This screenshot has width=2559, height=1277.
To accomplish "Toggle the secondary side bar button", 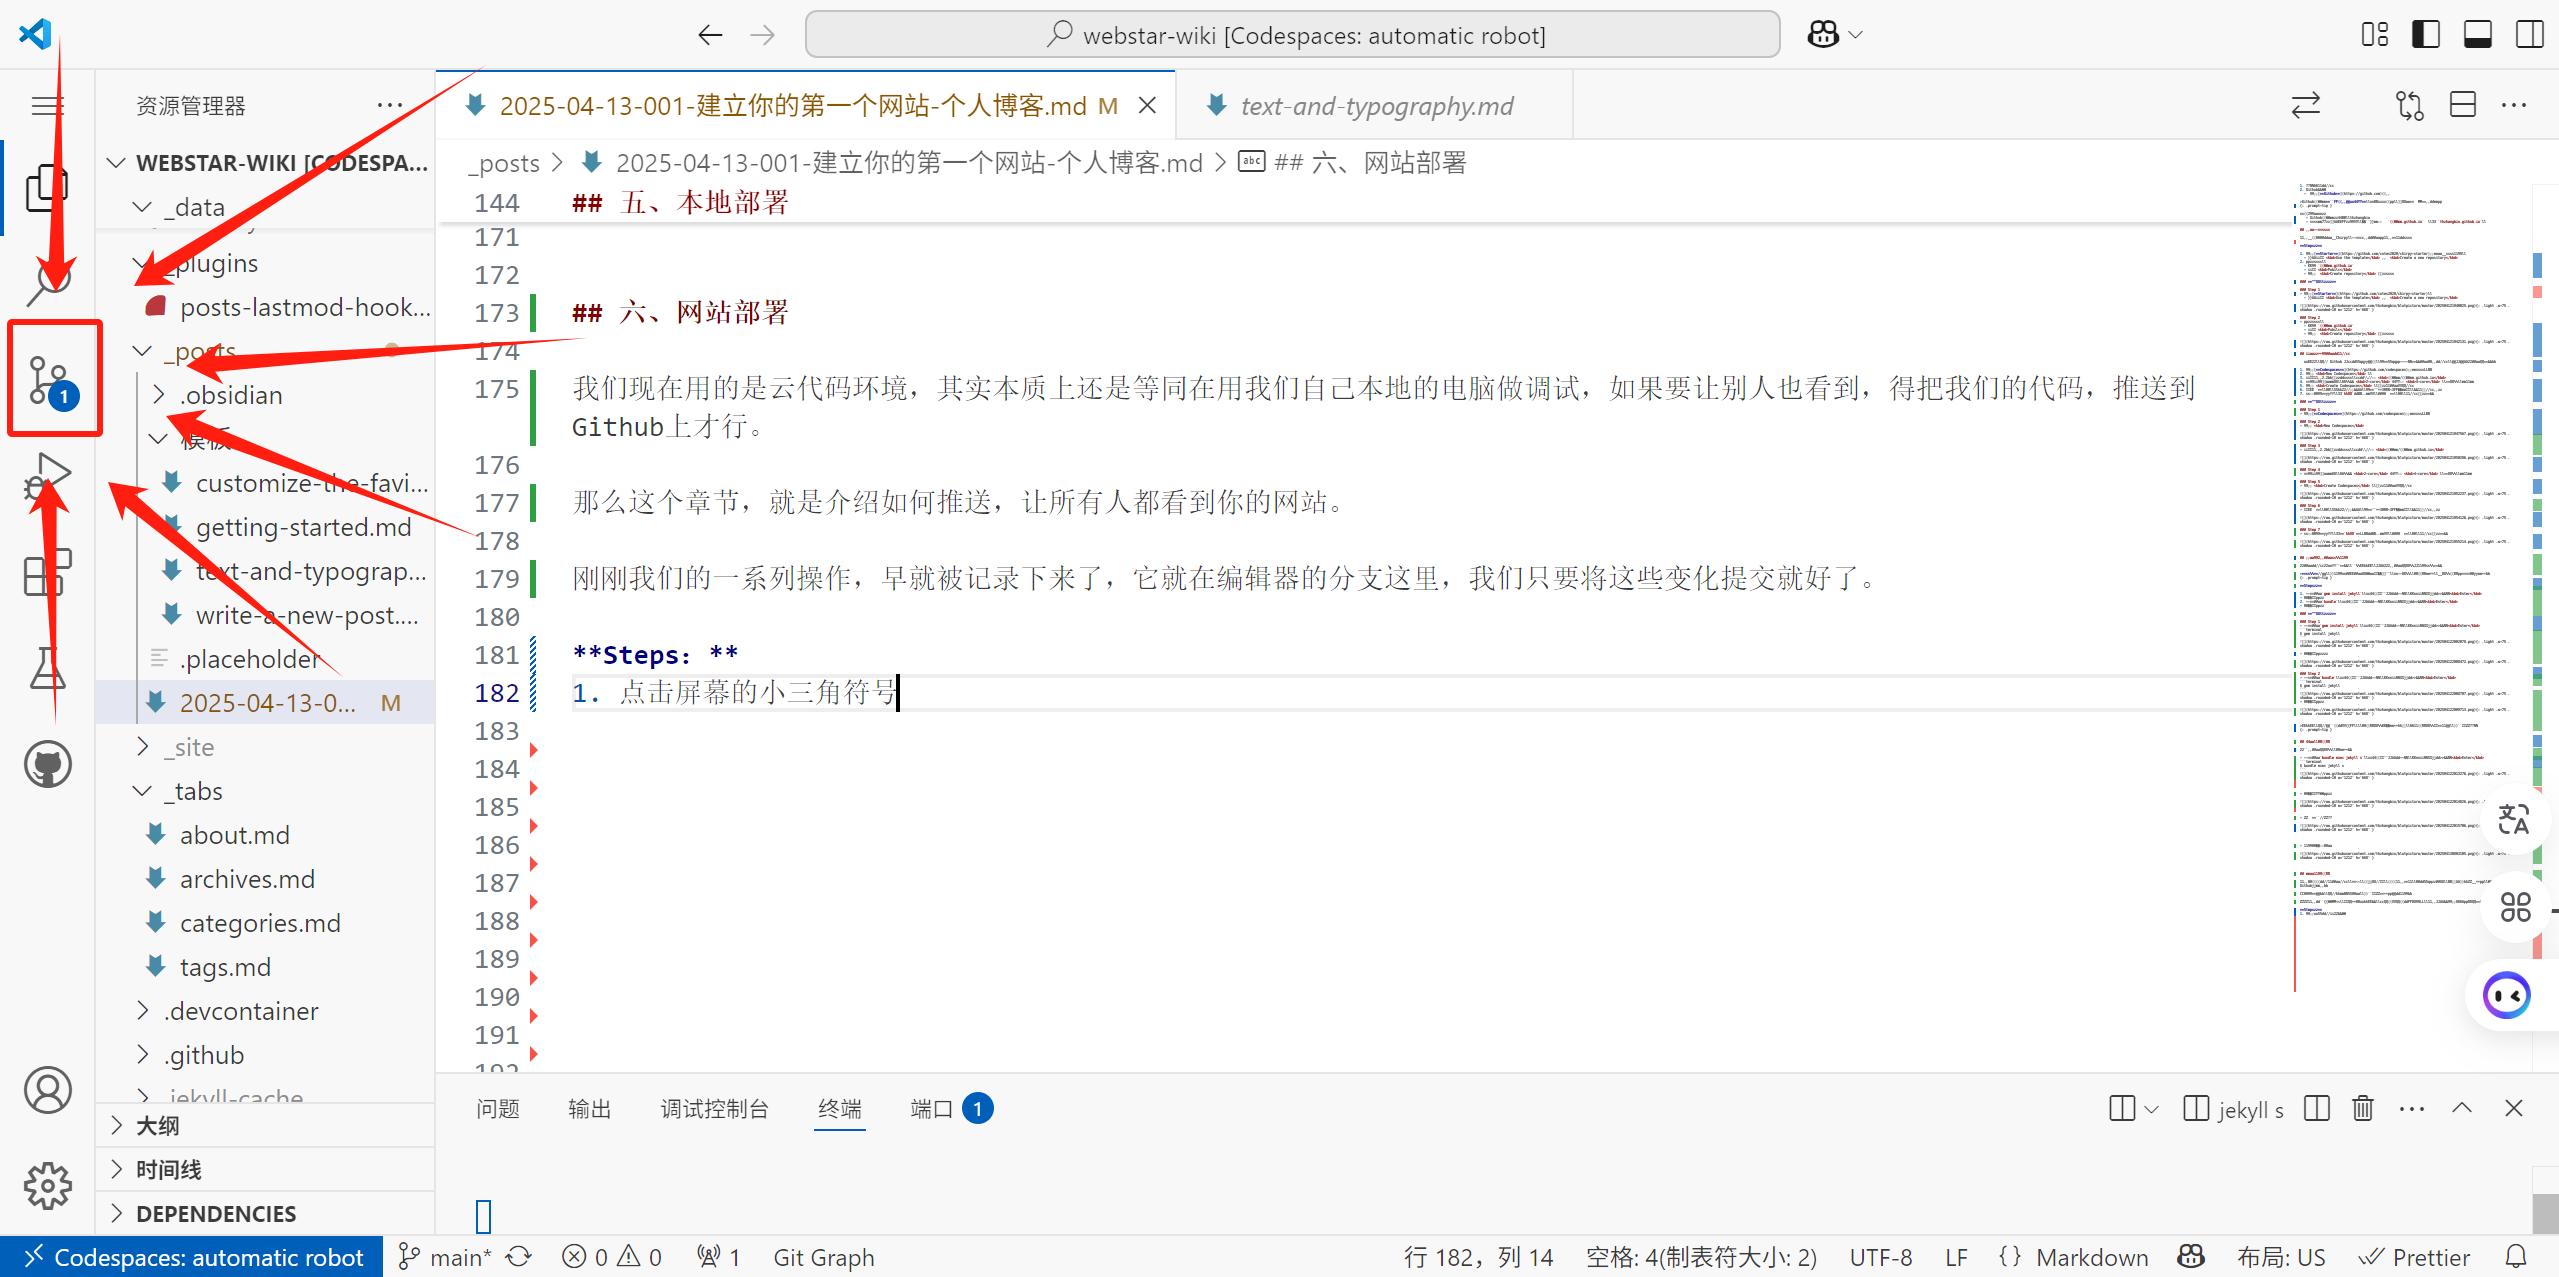I will coord(2529,35).
